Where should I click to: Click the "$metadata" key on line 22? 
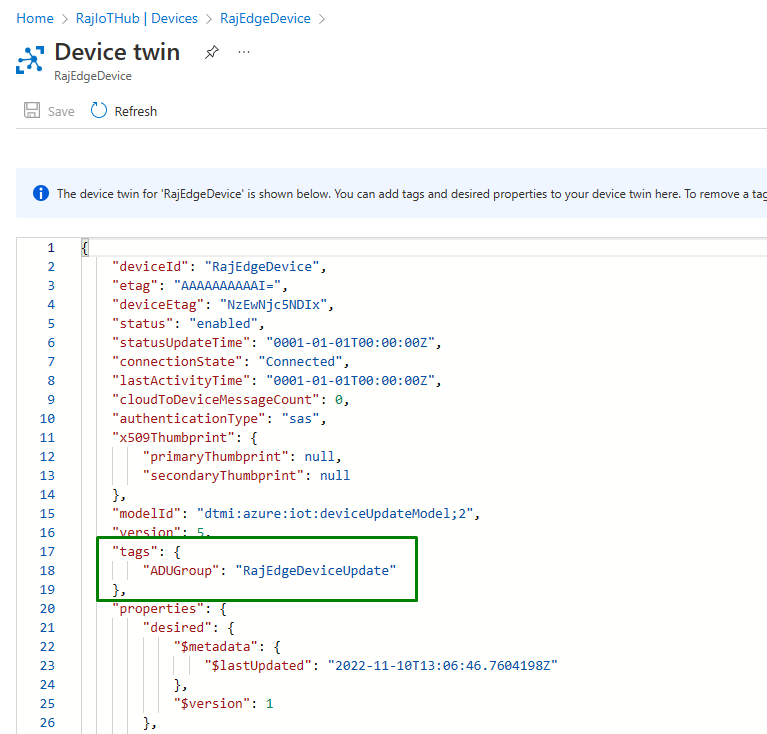[216, 647]
